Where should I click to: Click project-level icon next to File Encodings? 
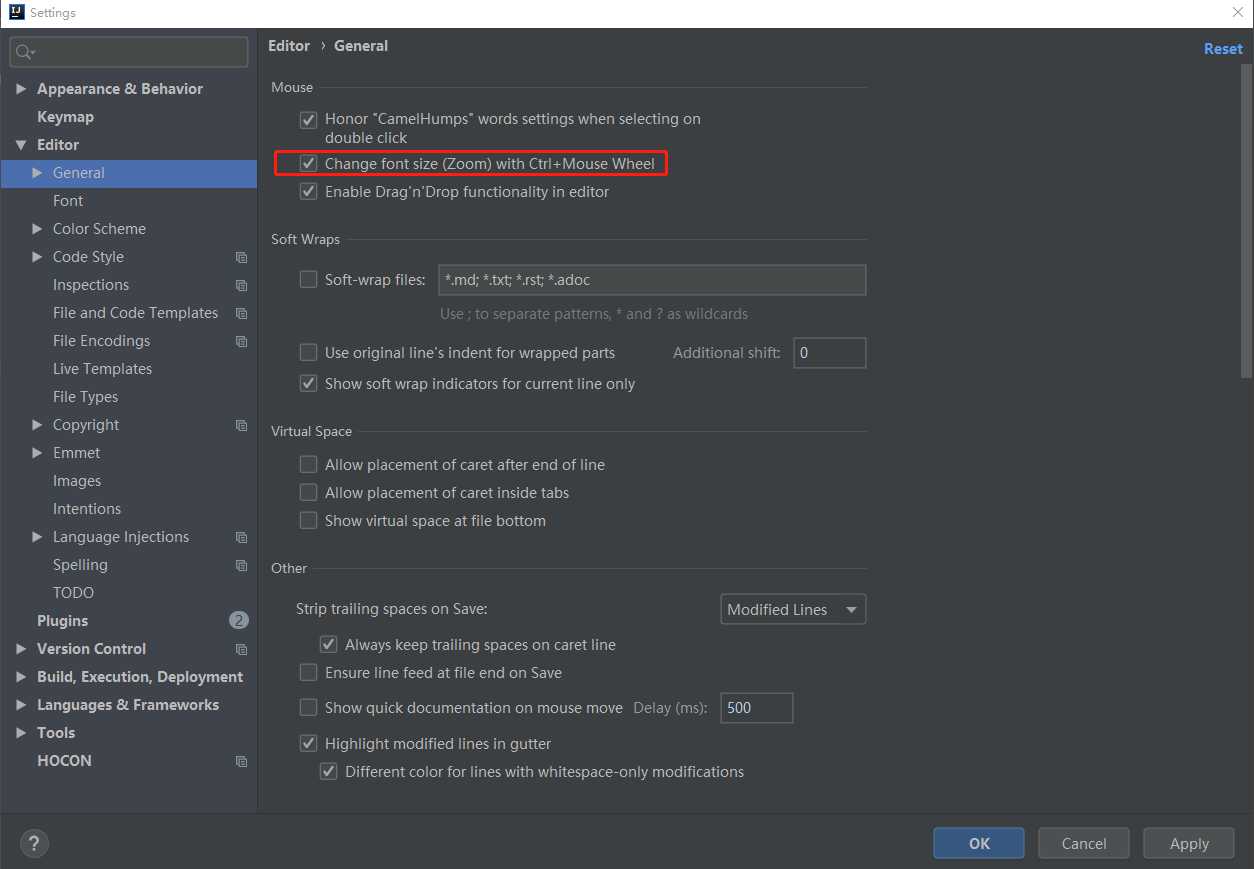coord(241,341)
